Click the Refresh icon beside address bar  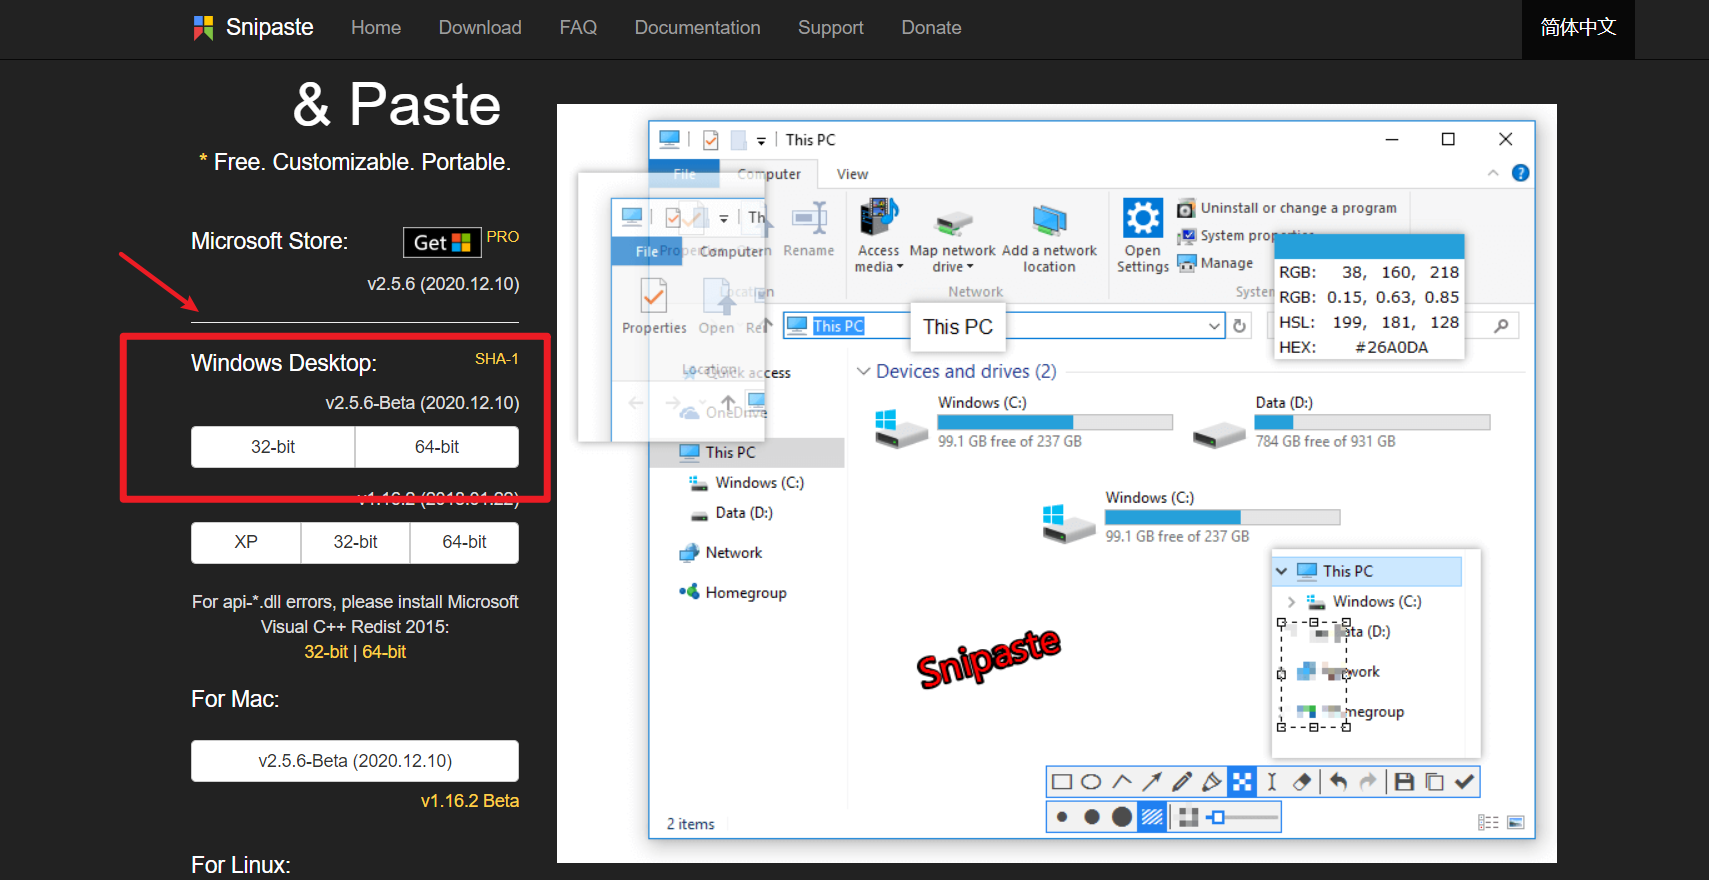point(1240,326)
